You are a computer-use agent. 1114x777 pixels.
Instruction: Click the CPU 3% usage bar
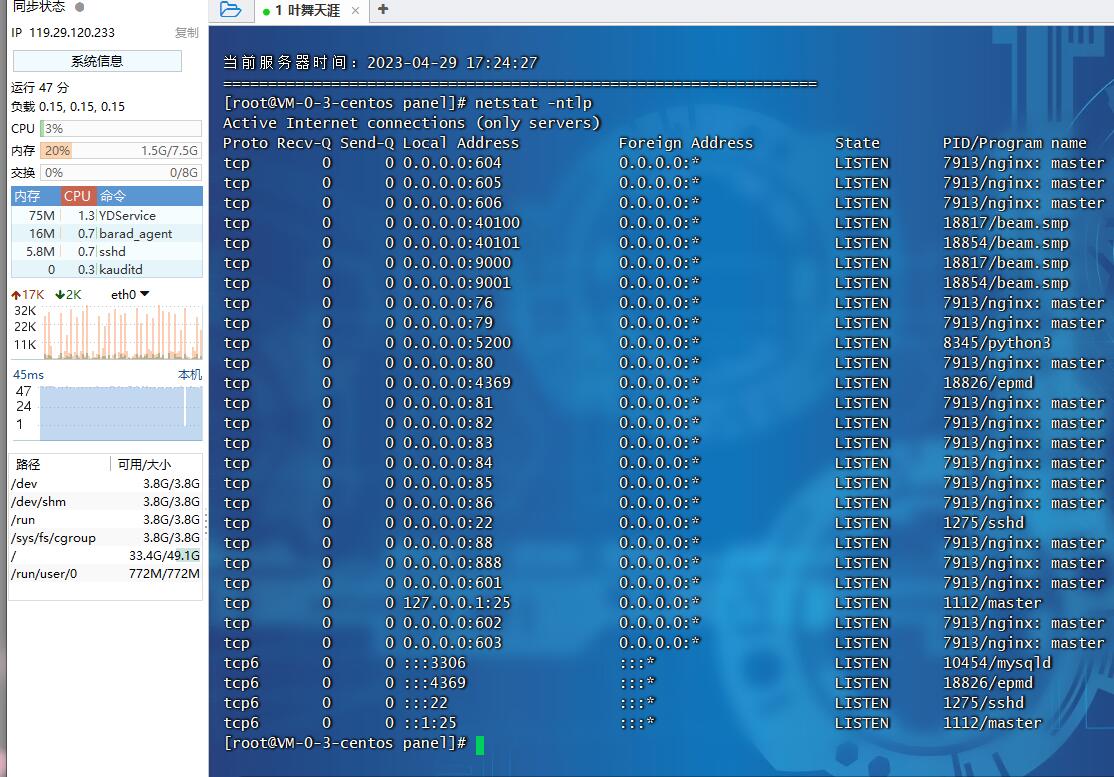click(x=121, y=129)
